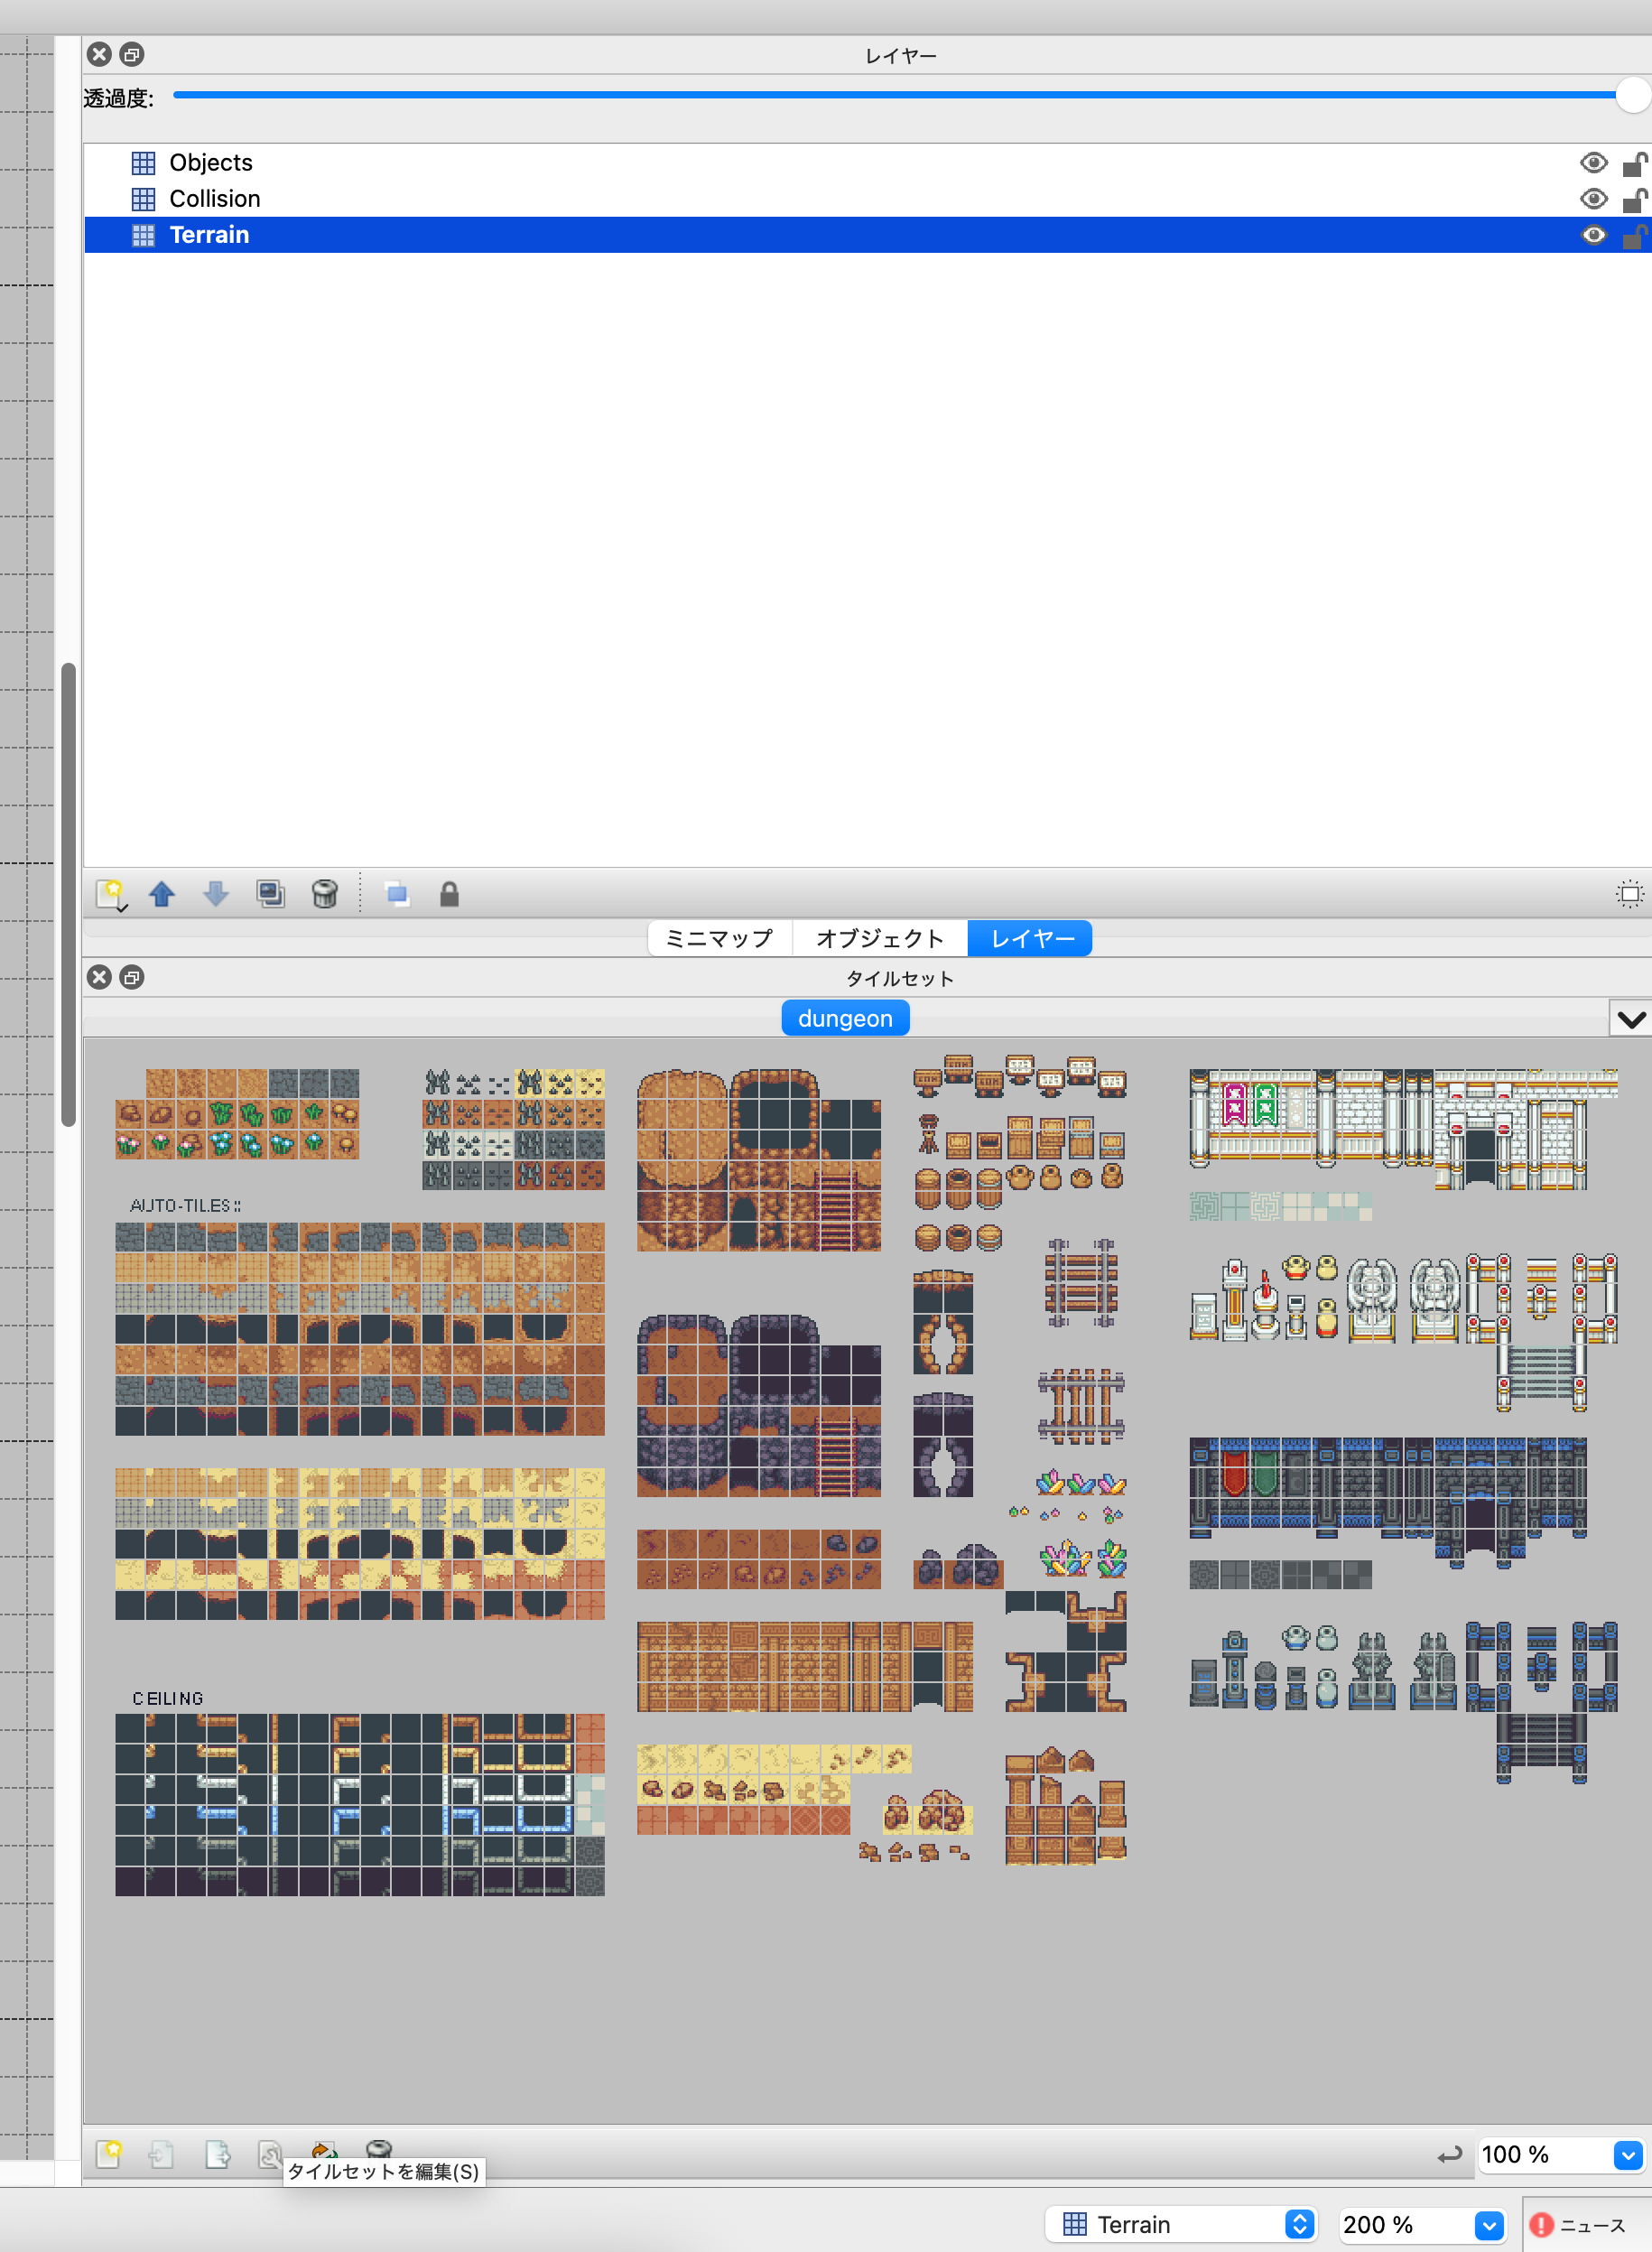Lock the Objects layer
The height and width of the screenshot is (2252, 1652).
(x=1634, y=163)
